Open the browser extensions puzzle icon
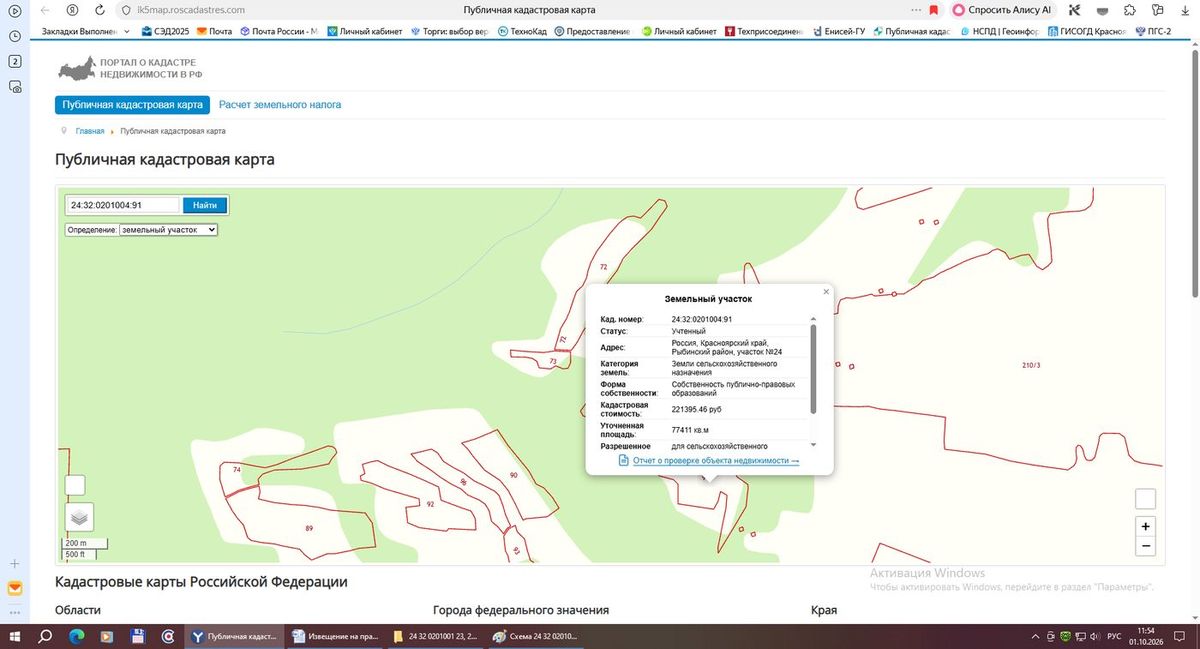The width and height of the screenshot is (1200, 649). tap(1129, 10)
